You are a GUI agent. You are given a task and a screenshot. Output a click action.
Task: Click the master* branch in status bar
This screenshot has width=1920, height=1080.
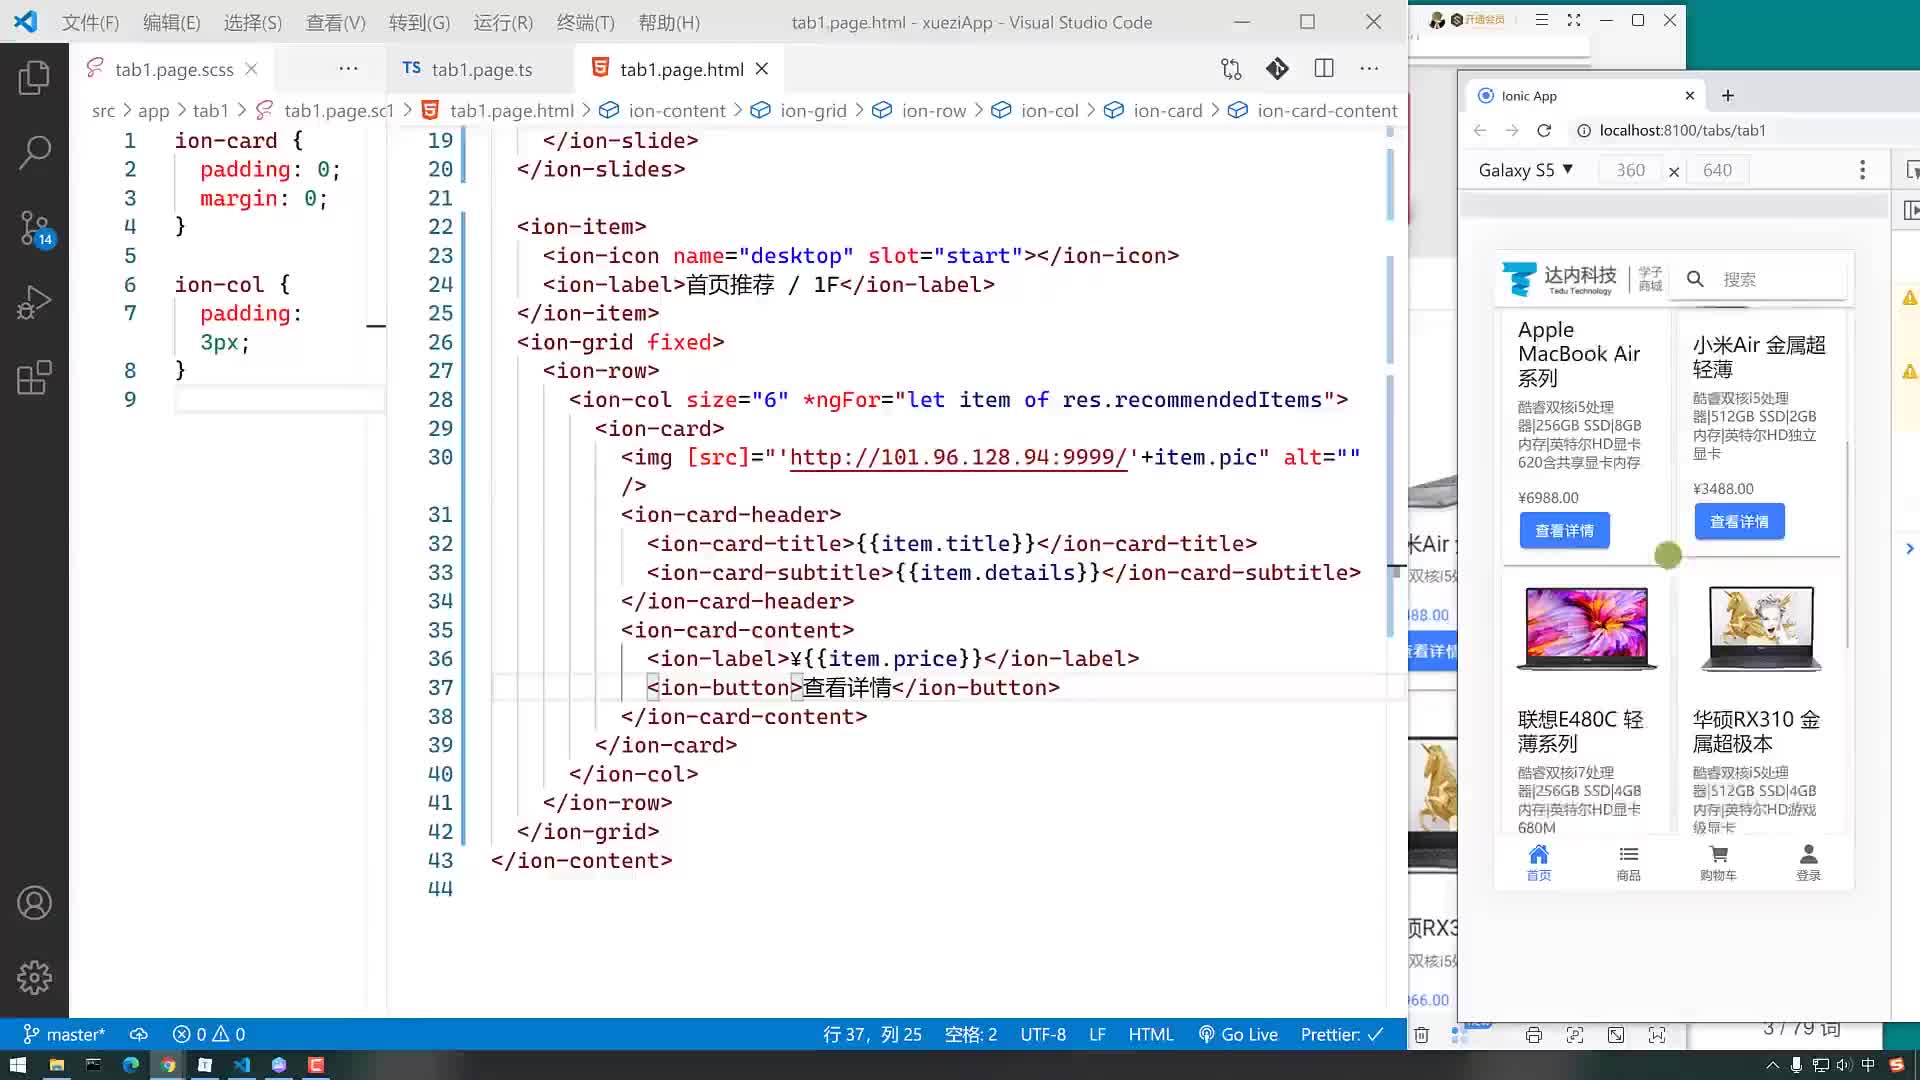point(64,1035)
